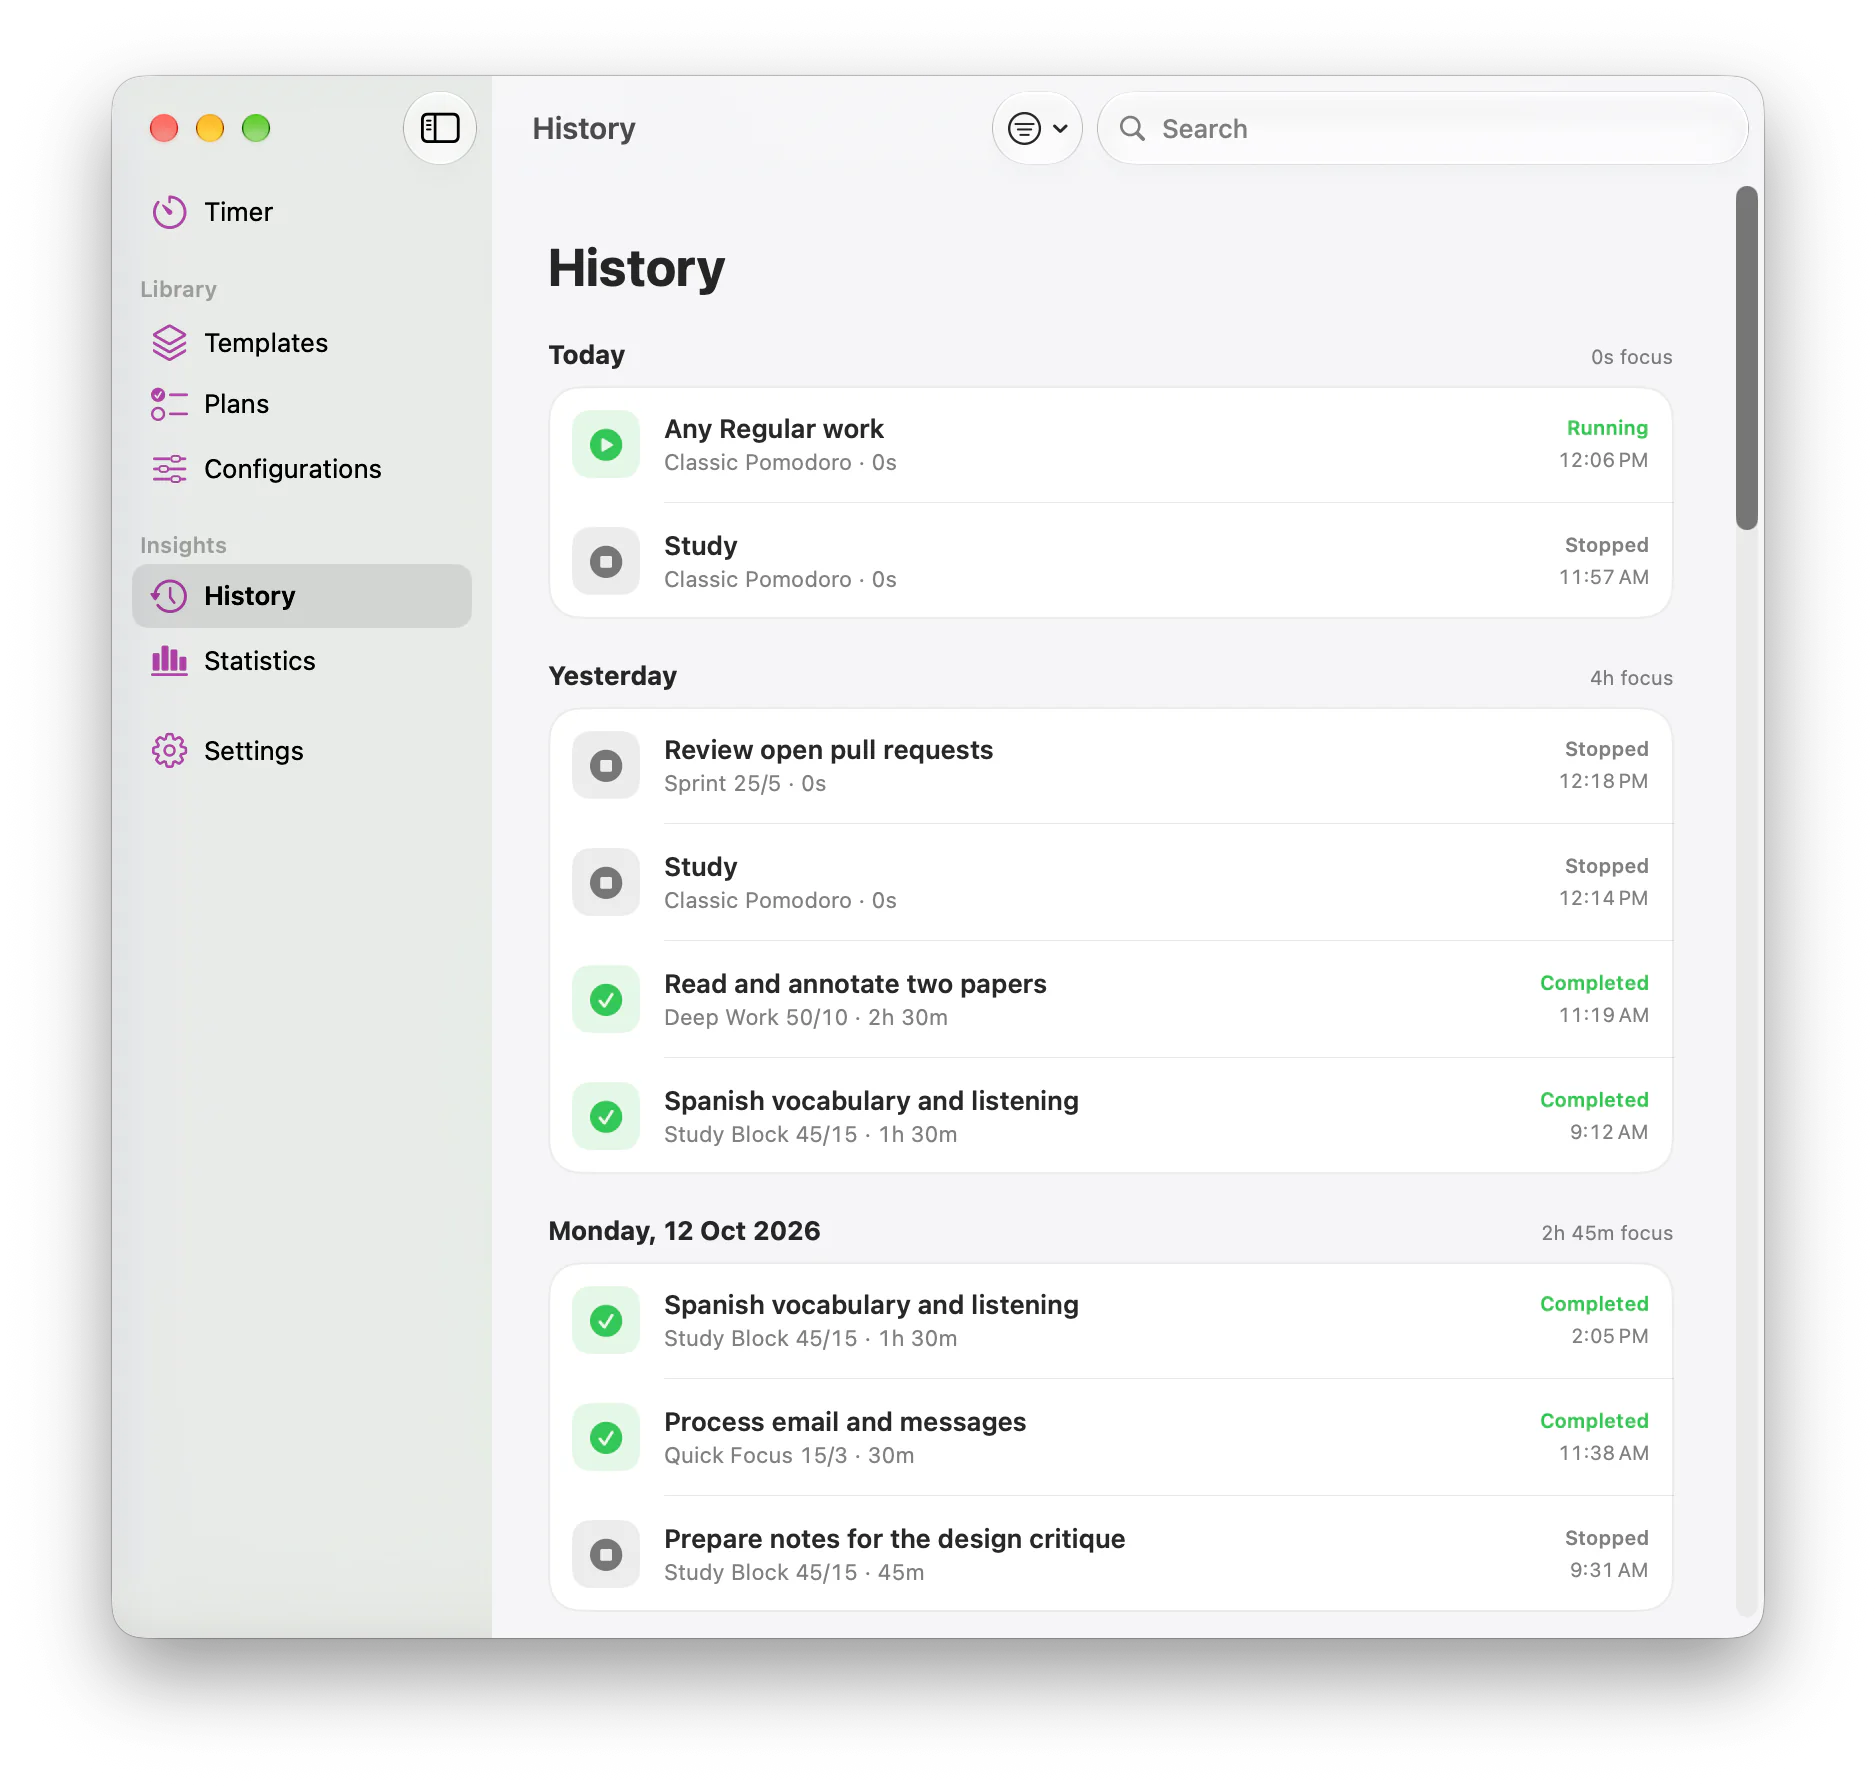1876x1786 pixels.
Task: Select the Review open pull requests entry title
Action: click(829, 750)
